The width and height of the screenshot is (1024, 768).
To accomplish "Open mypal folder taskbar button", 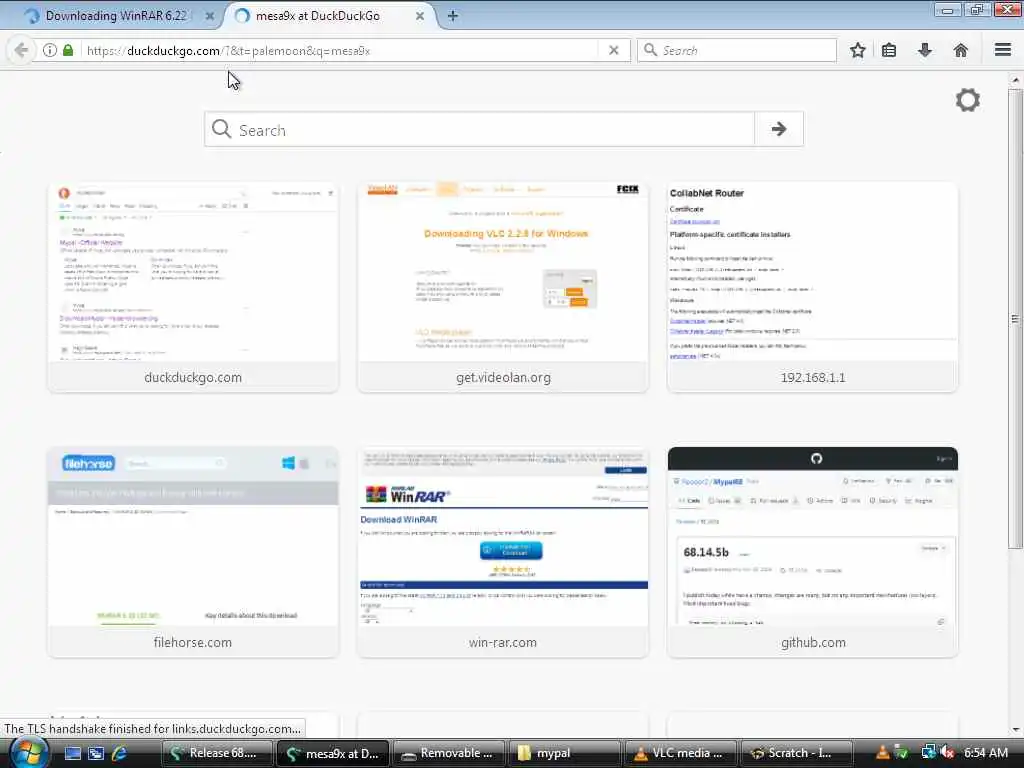I will coord(565,753).
